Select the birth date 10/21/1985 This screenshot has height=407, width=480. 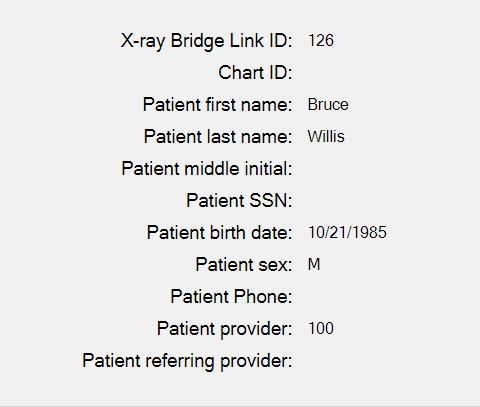[347, 232]
